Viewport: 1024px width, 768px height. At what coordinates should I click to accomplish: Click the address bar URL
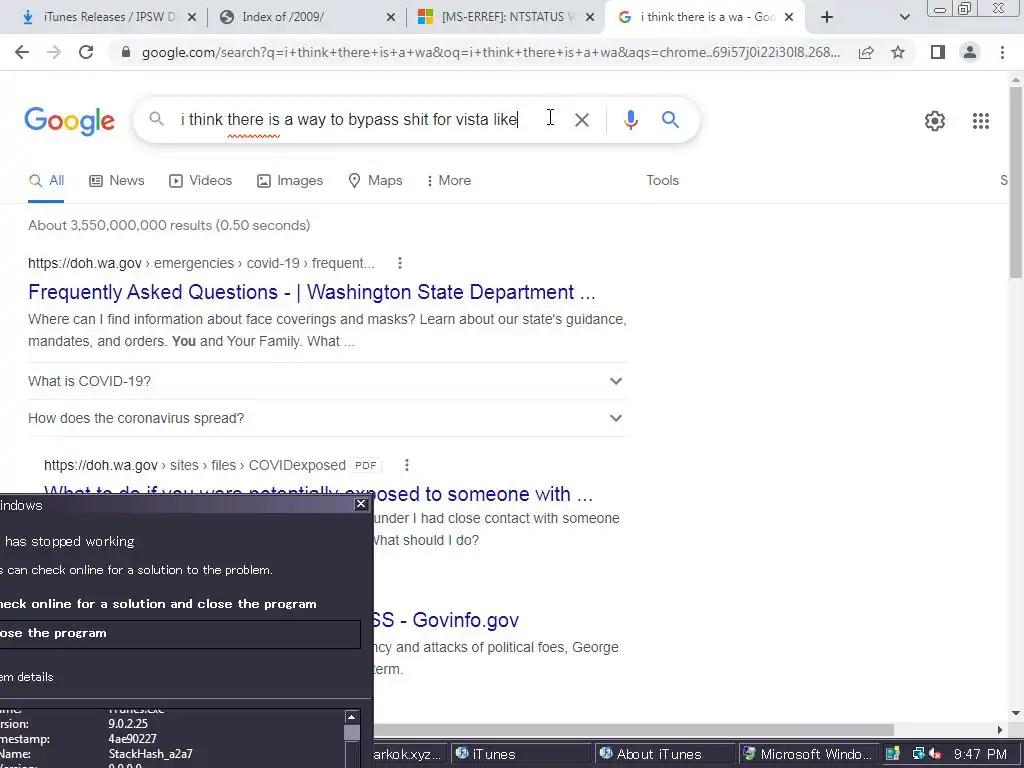point(490,52)
